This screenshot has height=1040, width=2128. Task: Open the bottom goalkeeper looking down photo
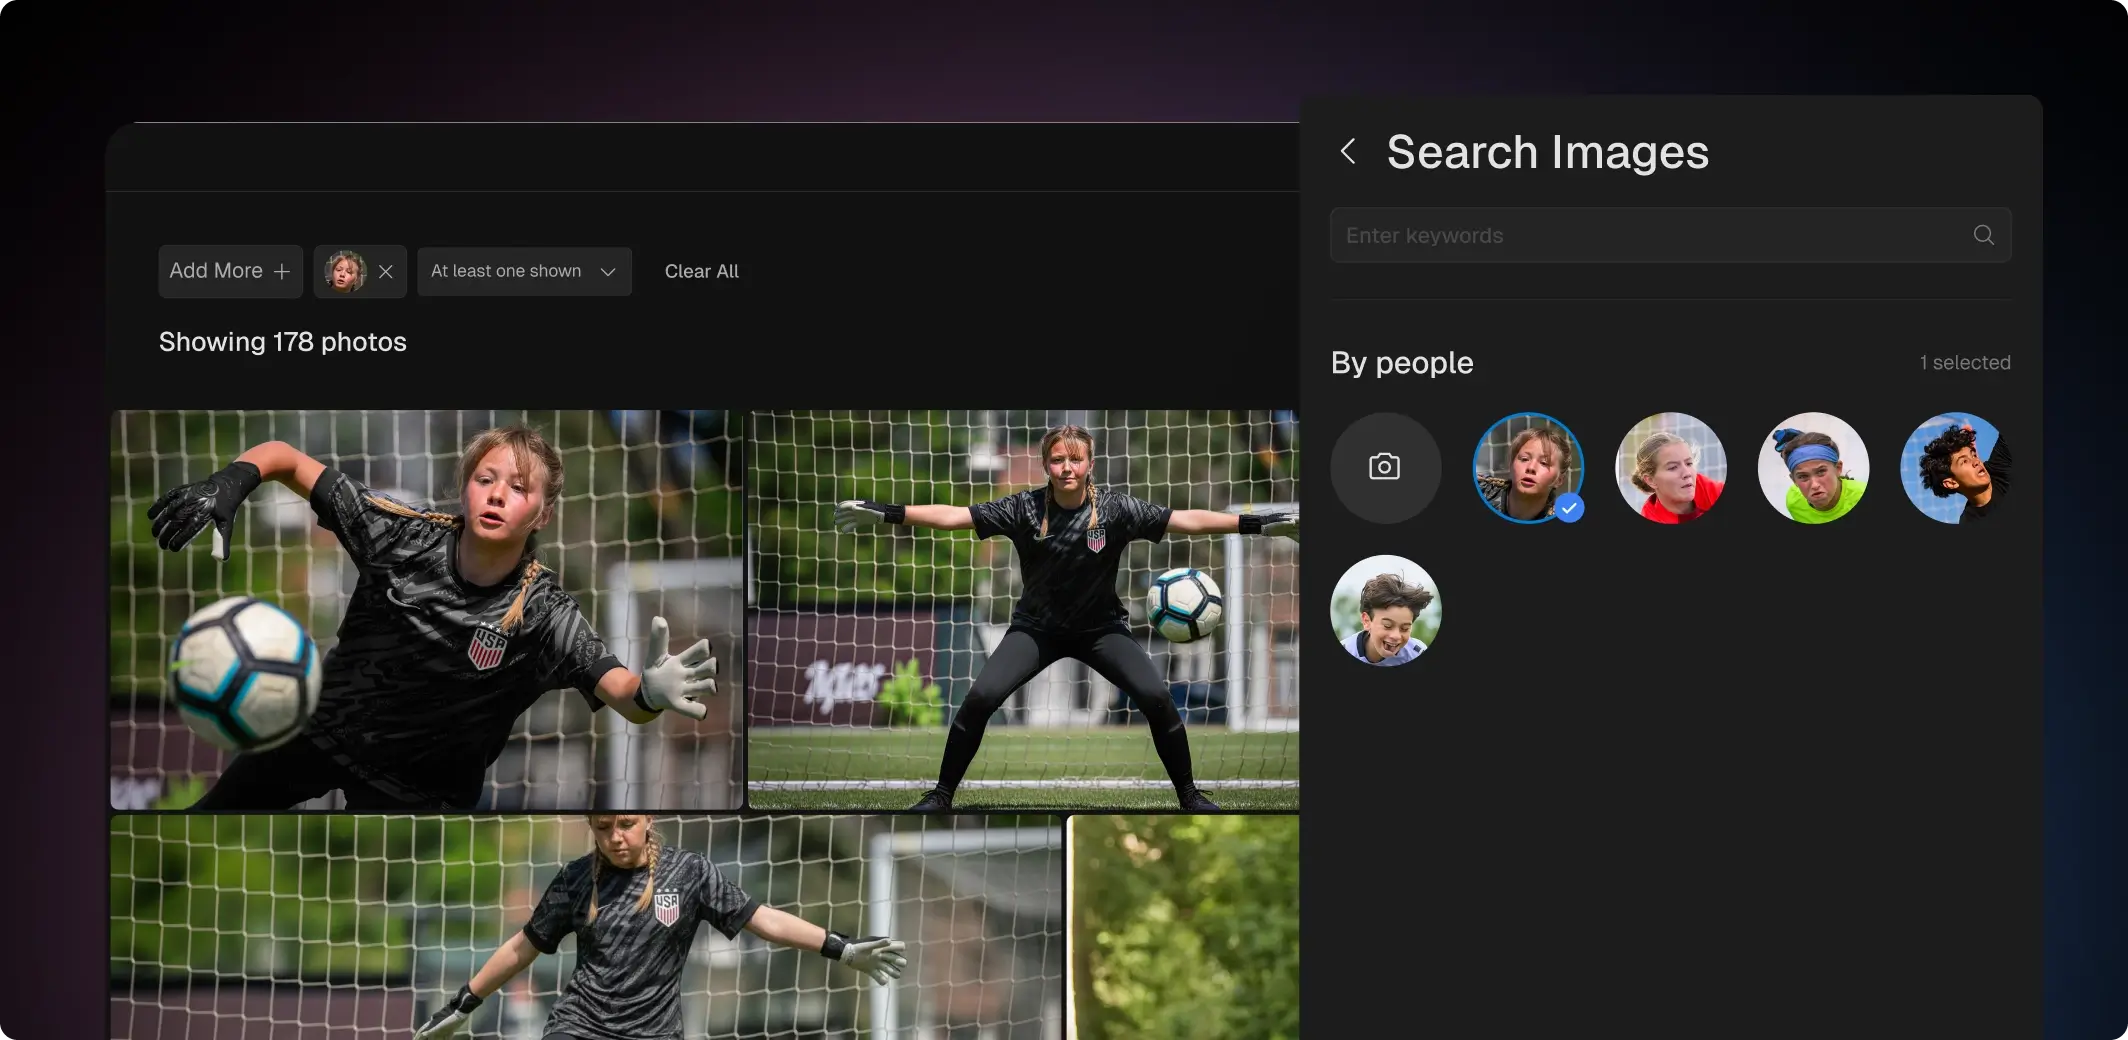586,927
